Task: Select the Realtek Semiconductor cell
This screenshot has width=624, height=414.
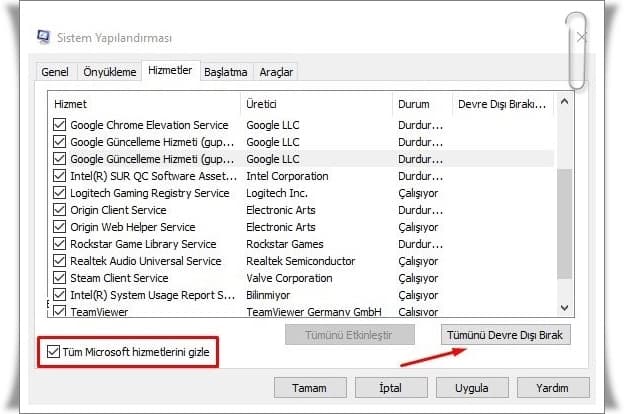Action: (300, 261)
